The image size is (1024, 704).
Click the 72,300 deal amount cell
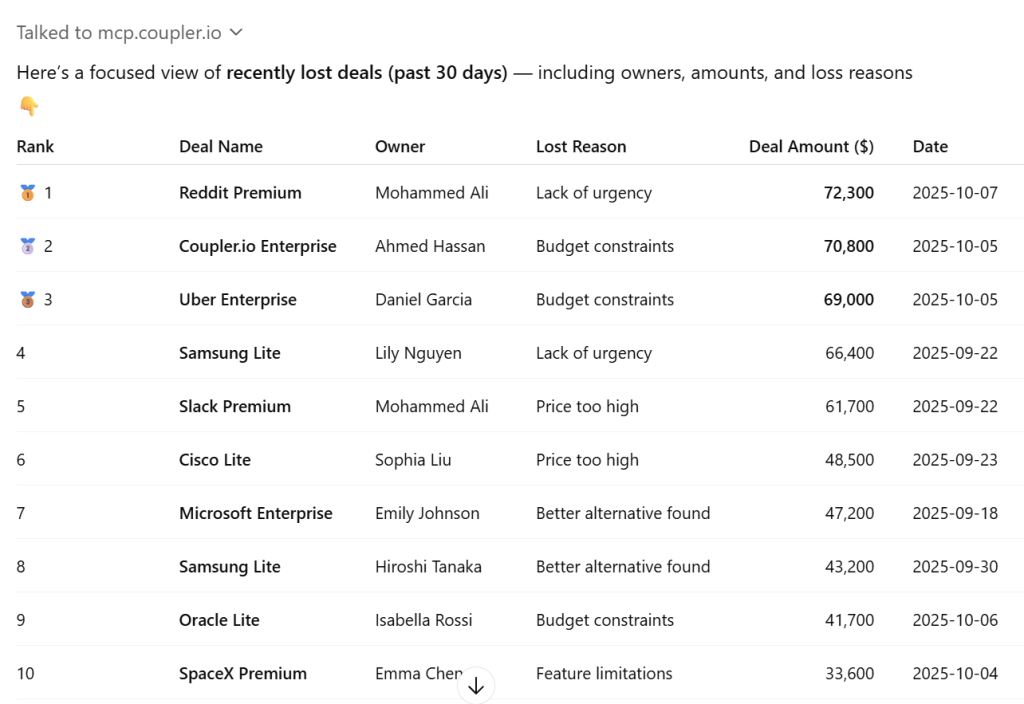pyautogui.click(x=848, y=193)
